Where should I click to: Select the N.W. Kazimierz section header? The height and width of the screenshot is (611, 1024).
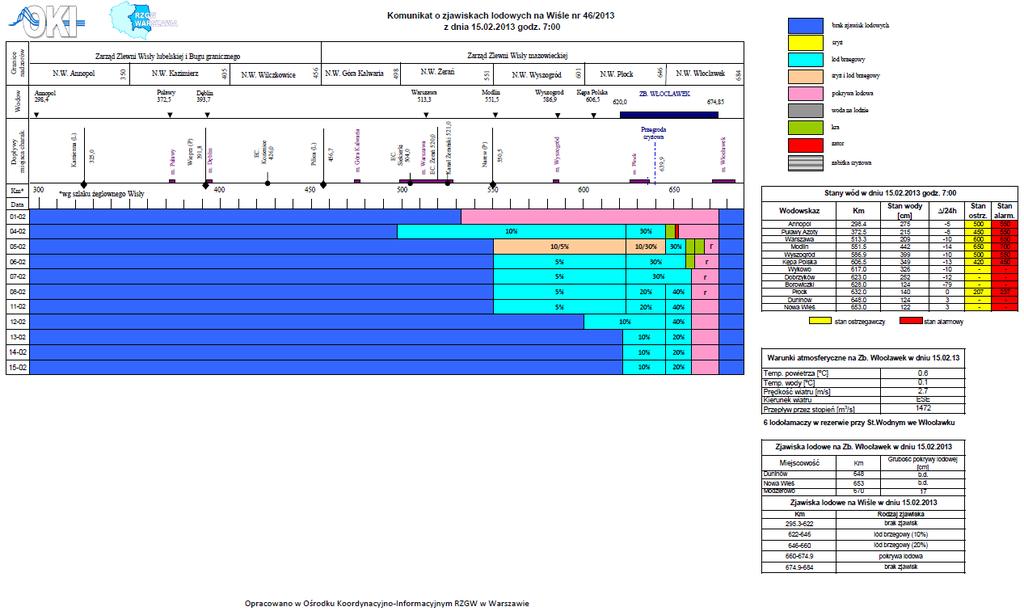point(175,74)
